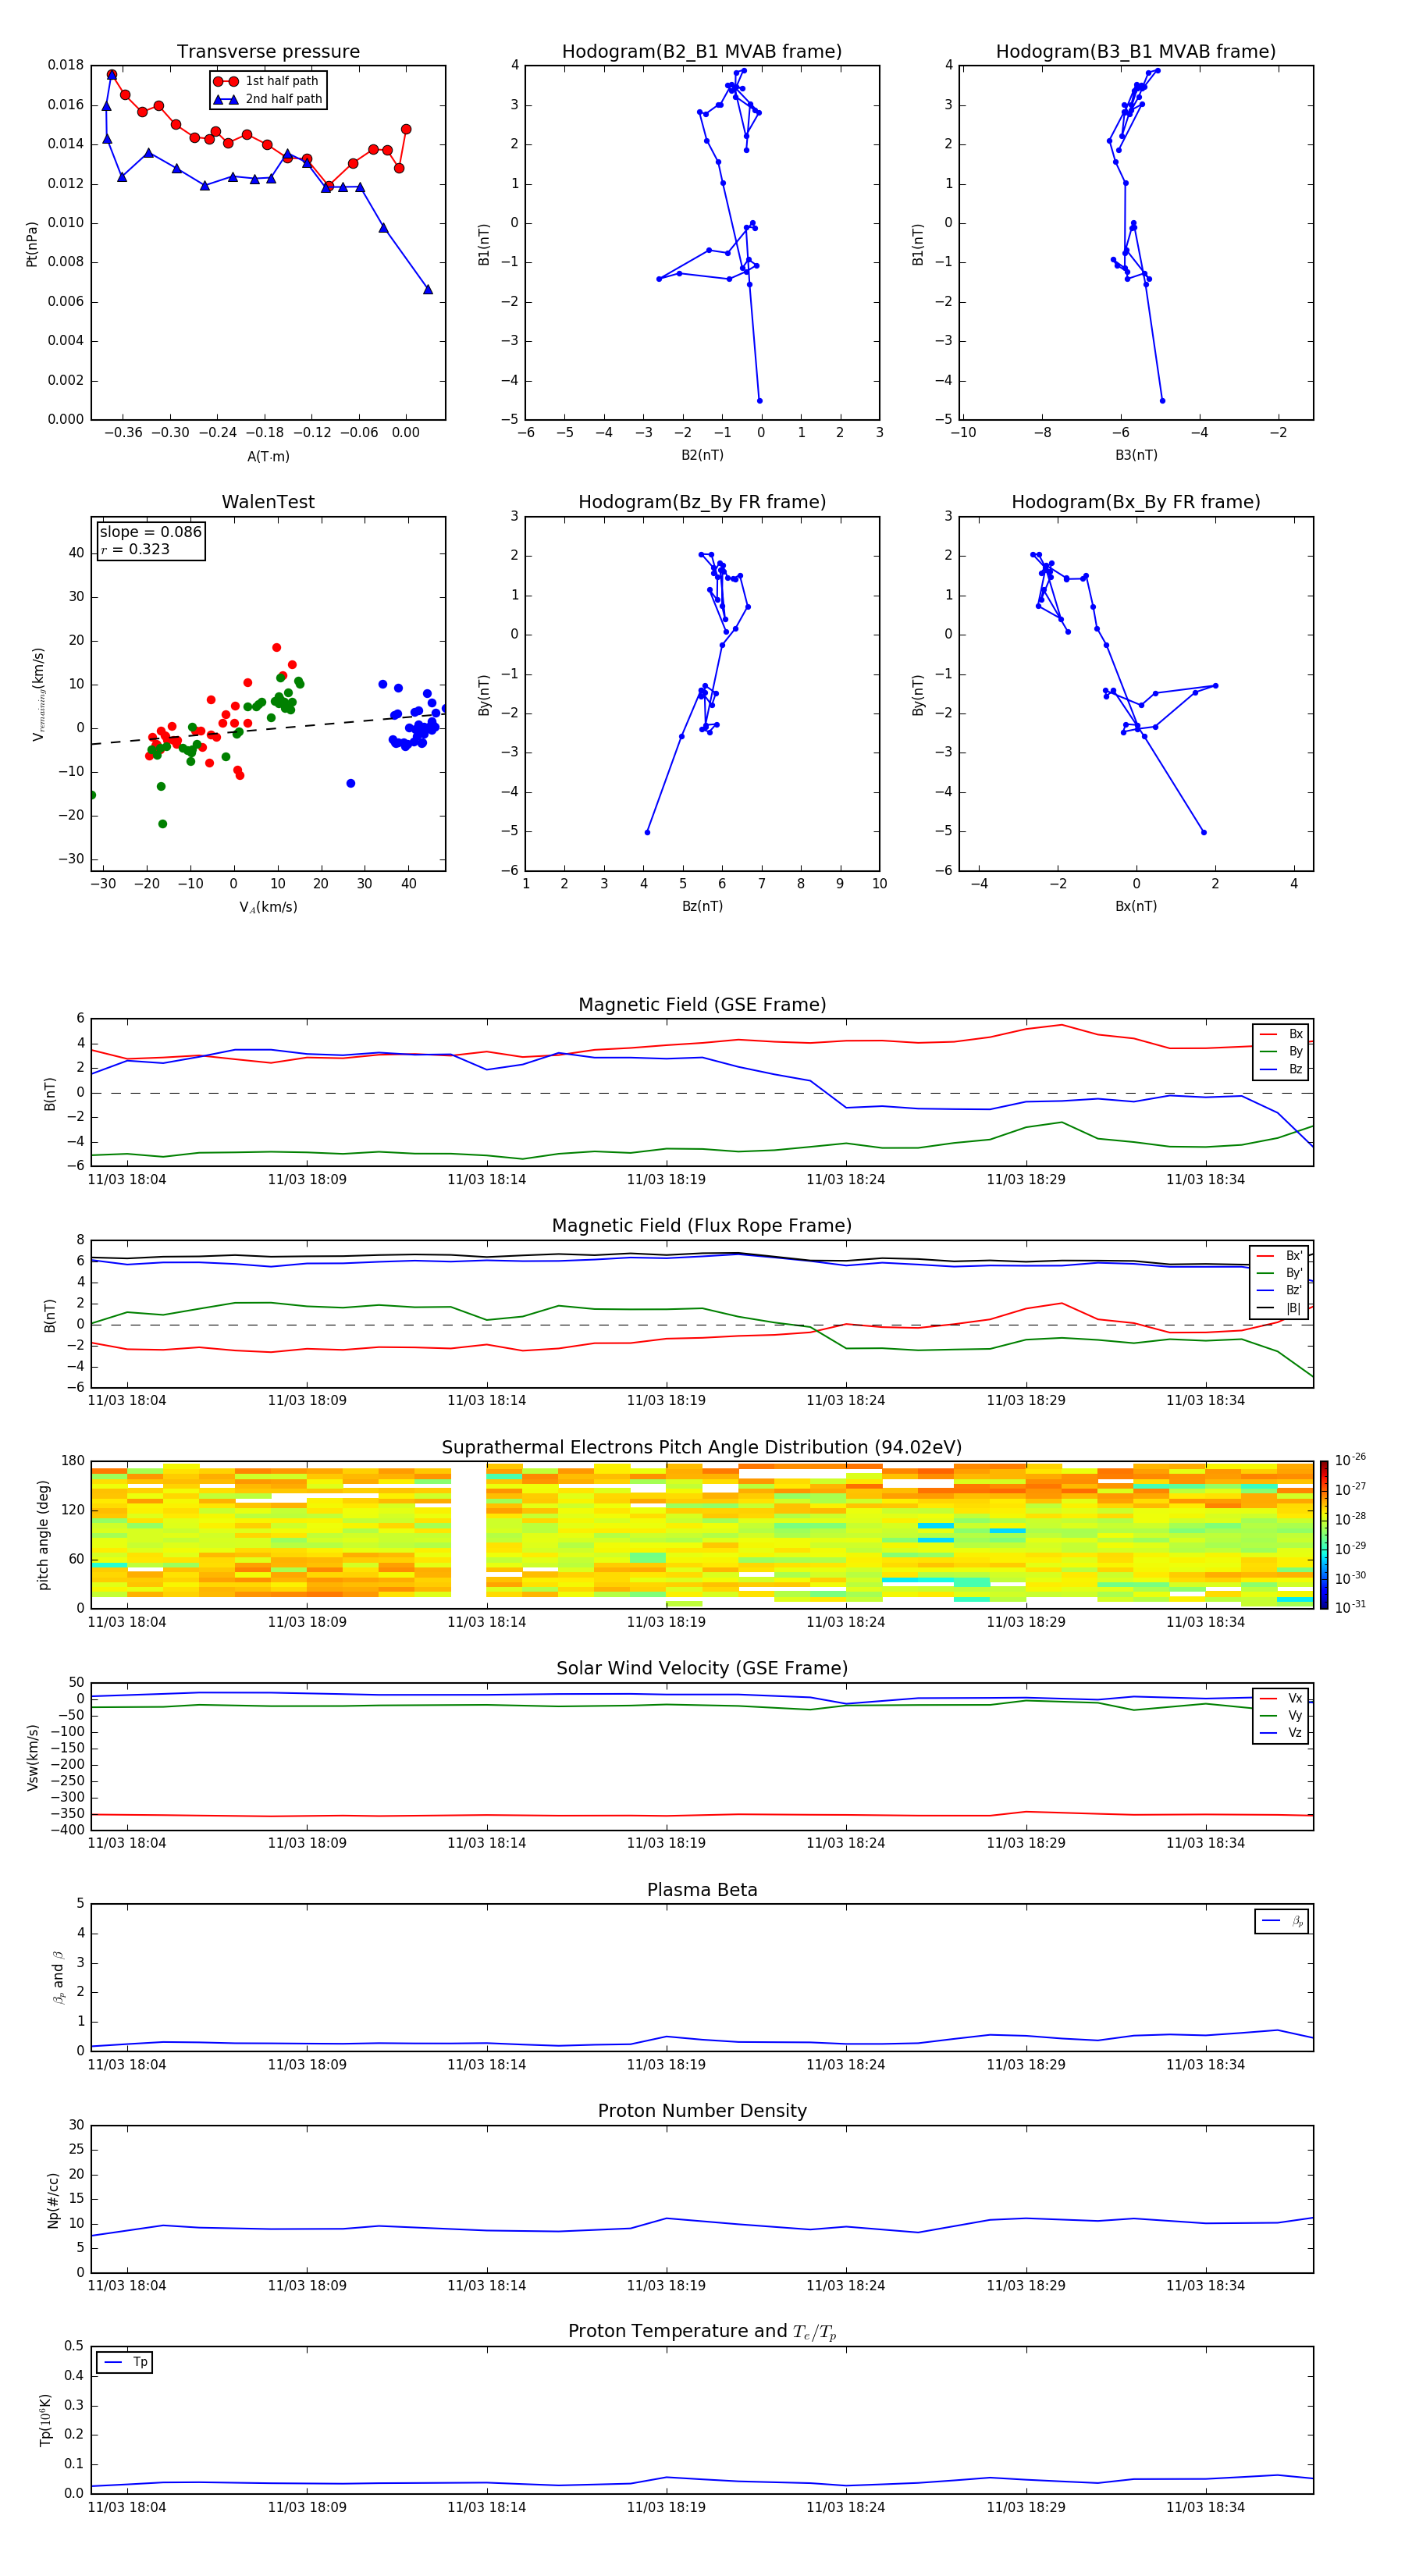Click the "Hodogram(B3_B1 MVAB frame)" title
The width and height of the screenshot is (1405, 2576).
pyautogui.click(x=1136, y=52)
